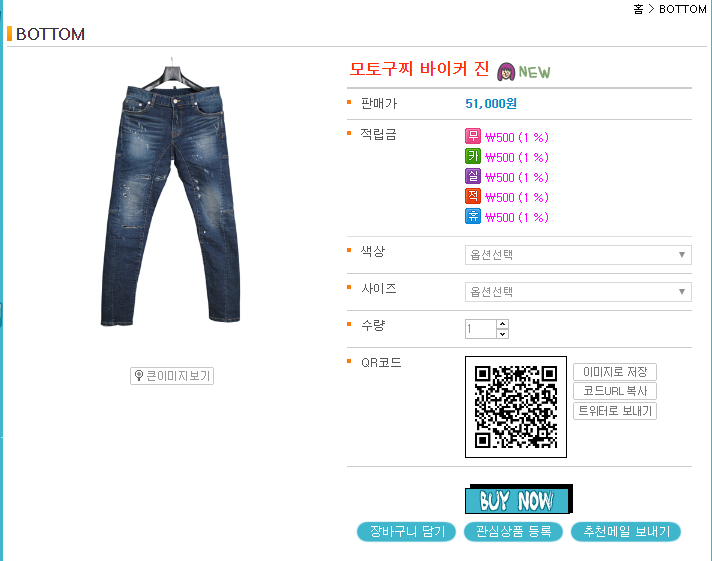Increase quantity with the up arrow
Screen dimensions: 712x561
(502, 324)
